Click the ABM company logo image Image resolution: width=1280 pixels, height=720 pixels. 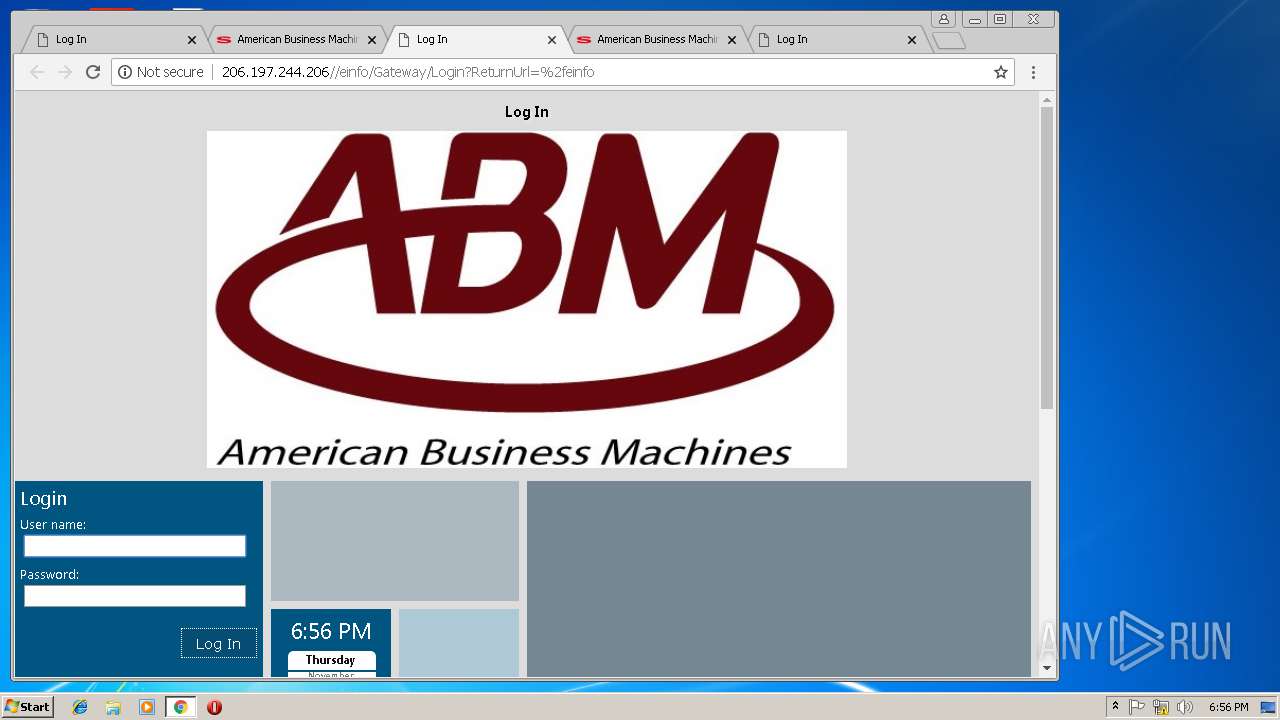(x=527, y=299)
